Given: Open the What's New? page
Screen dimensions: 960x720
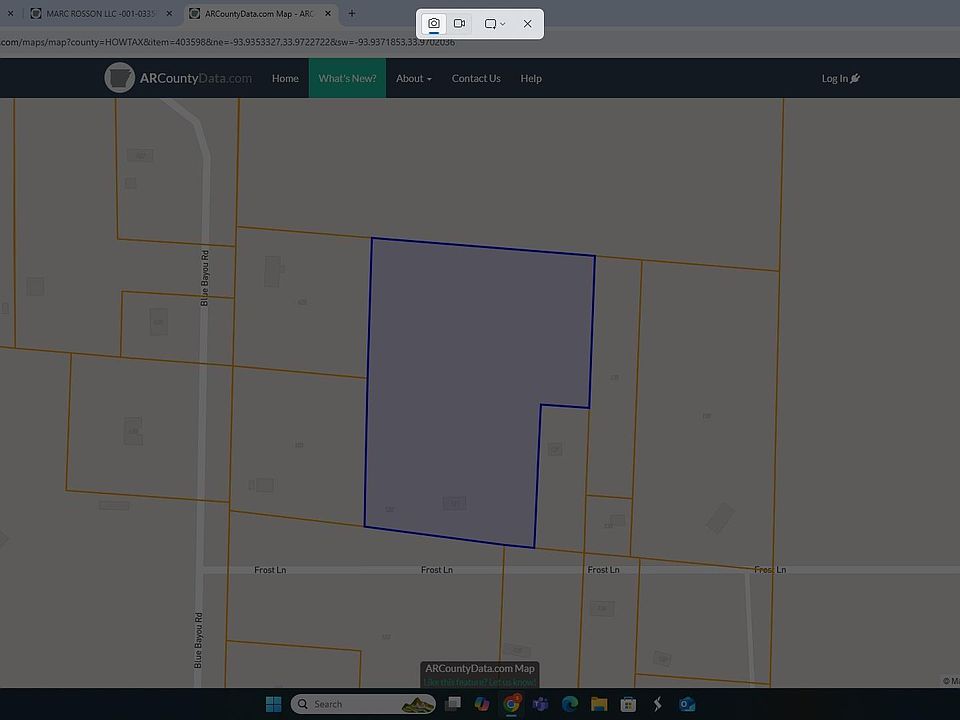Looking at the screenshot, I should click(x=347, y=78).
